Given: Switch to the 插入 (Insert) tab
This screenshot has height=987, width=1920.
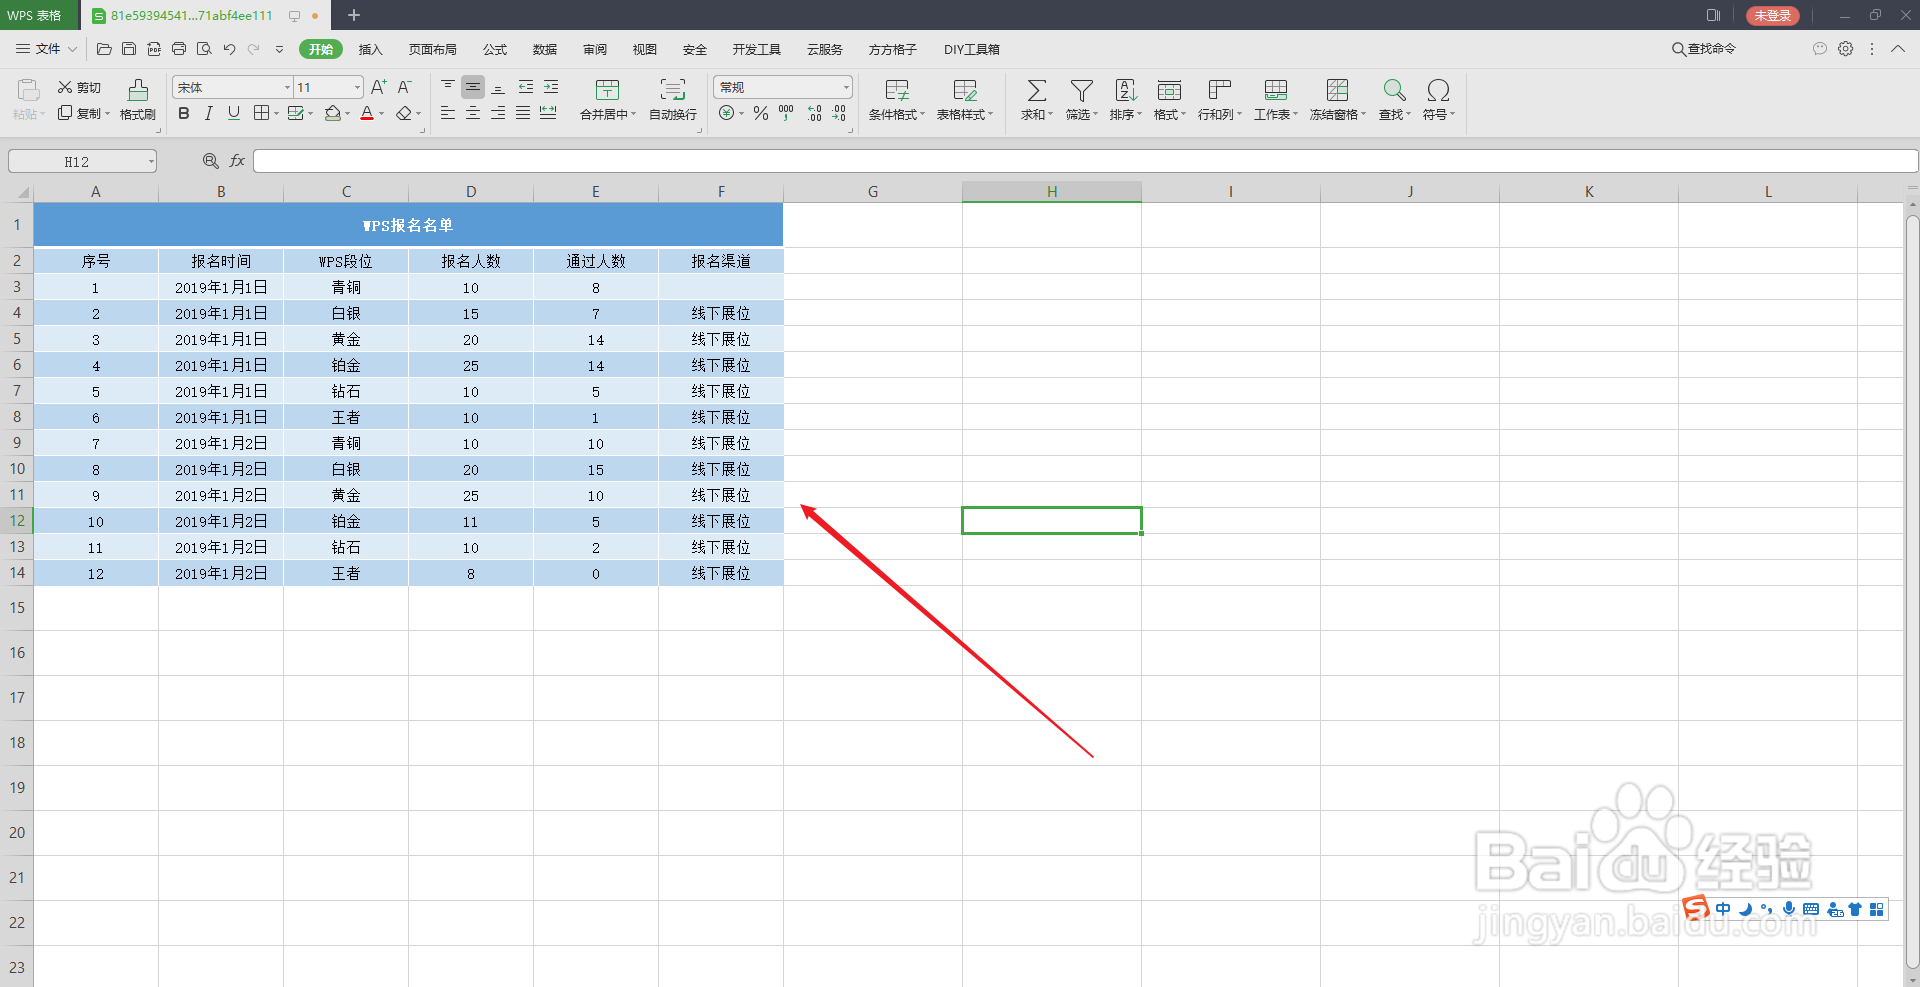Looking at the screenshot, I should (371, 49).
